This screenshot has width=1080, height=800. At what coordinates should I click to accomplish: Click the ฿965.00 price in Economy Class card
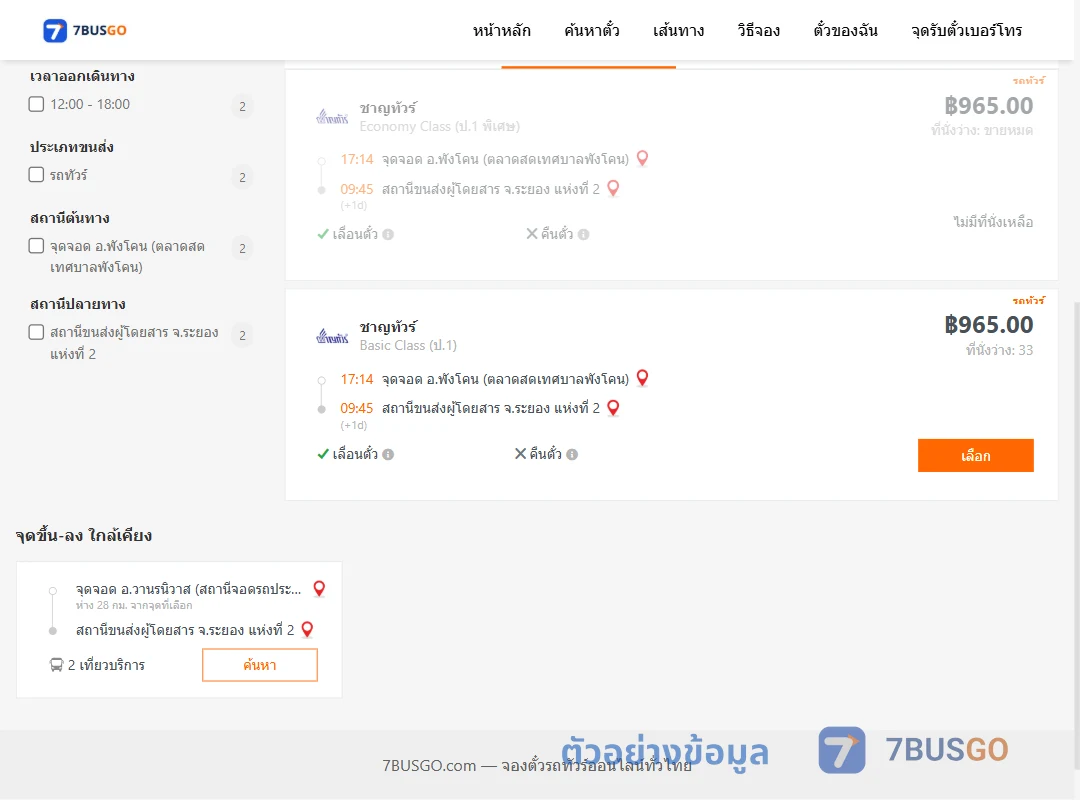click(x=988, y=105)
